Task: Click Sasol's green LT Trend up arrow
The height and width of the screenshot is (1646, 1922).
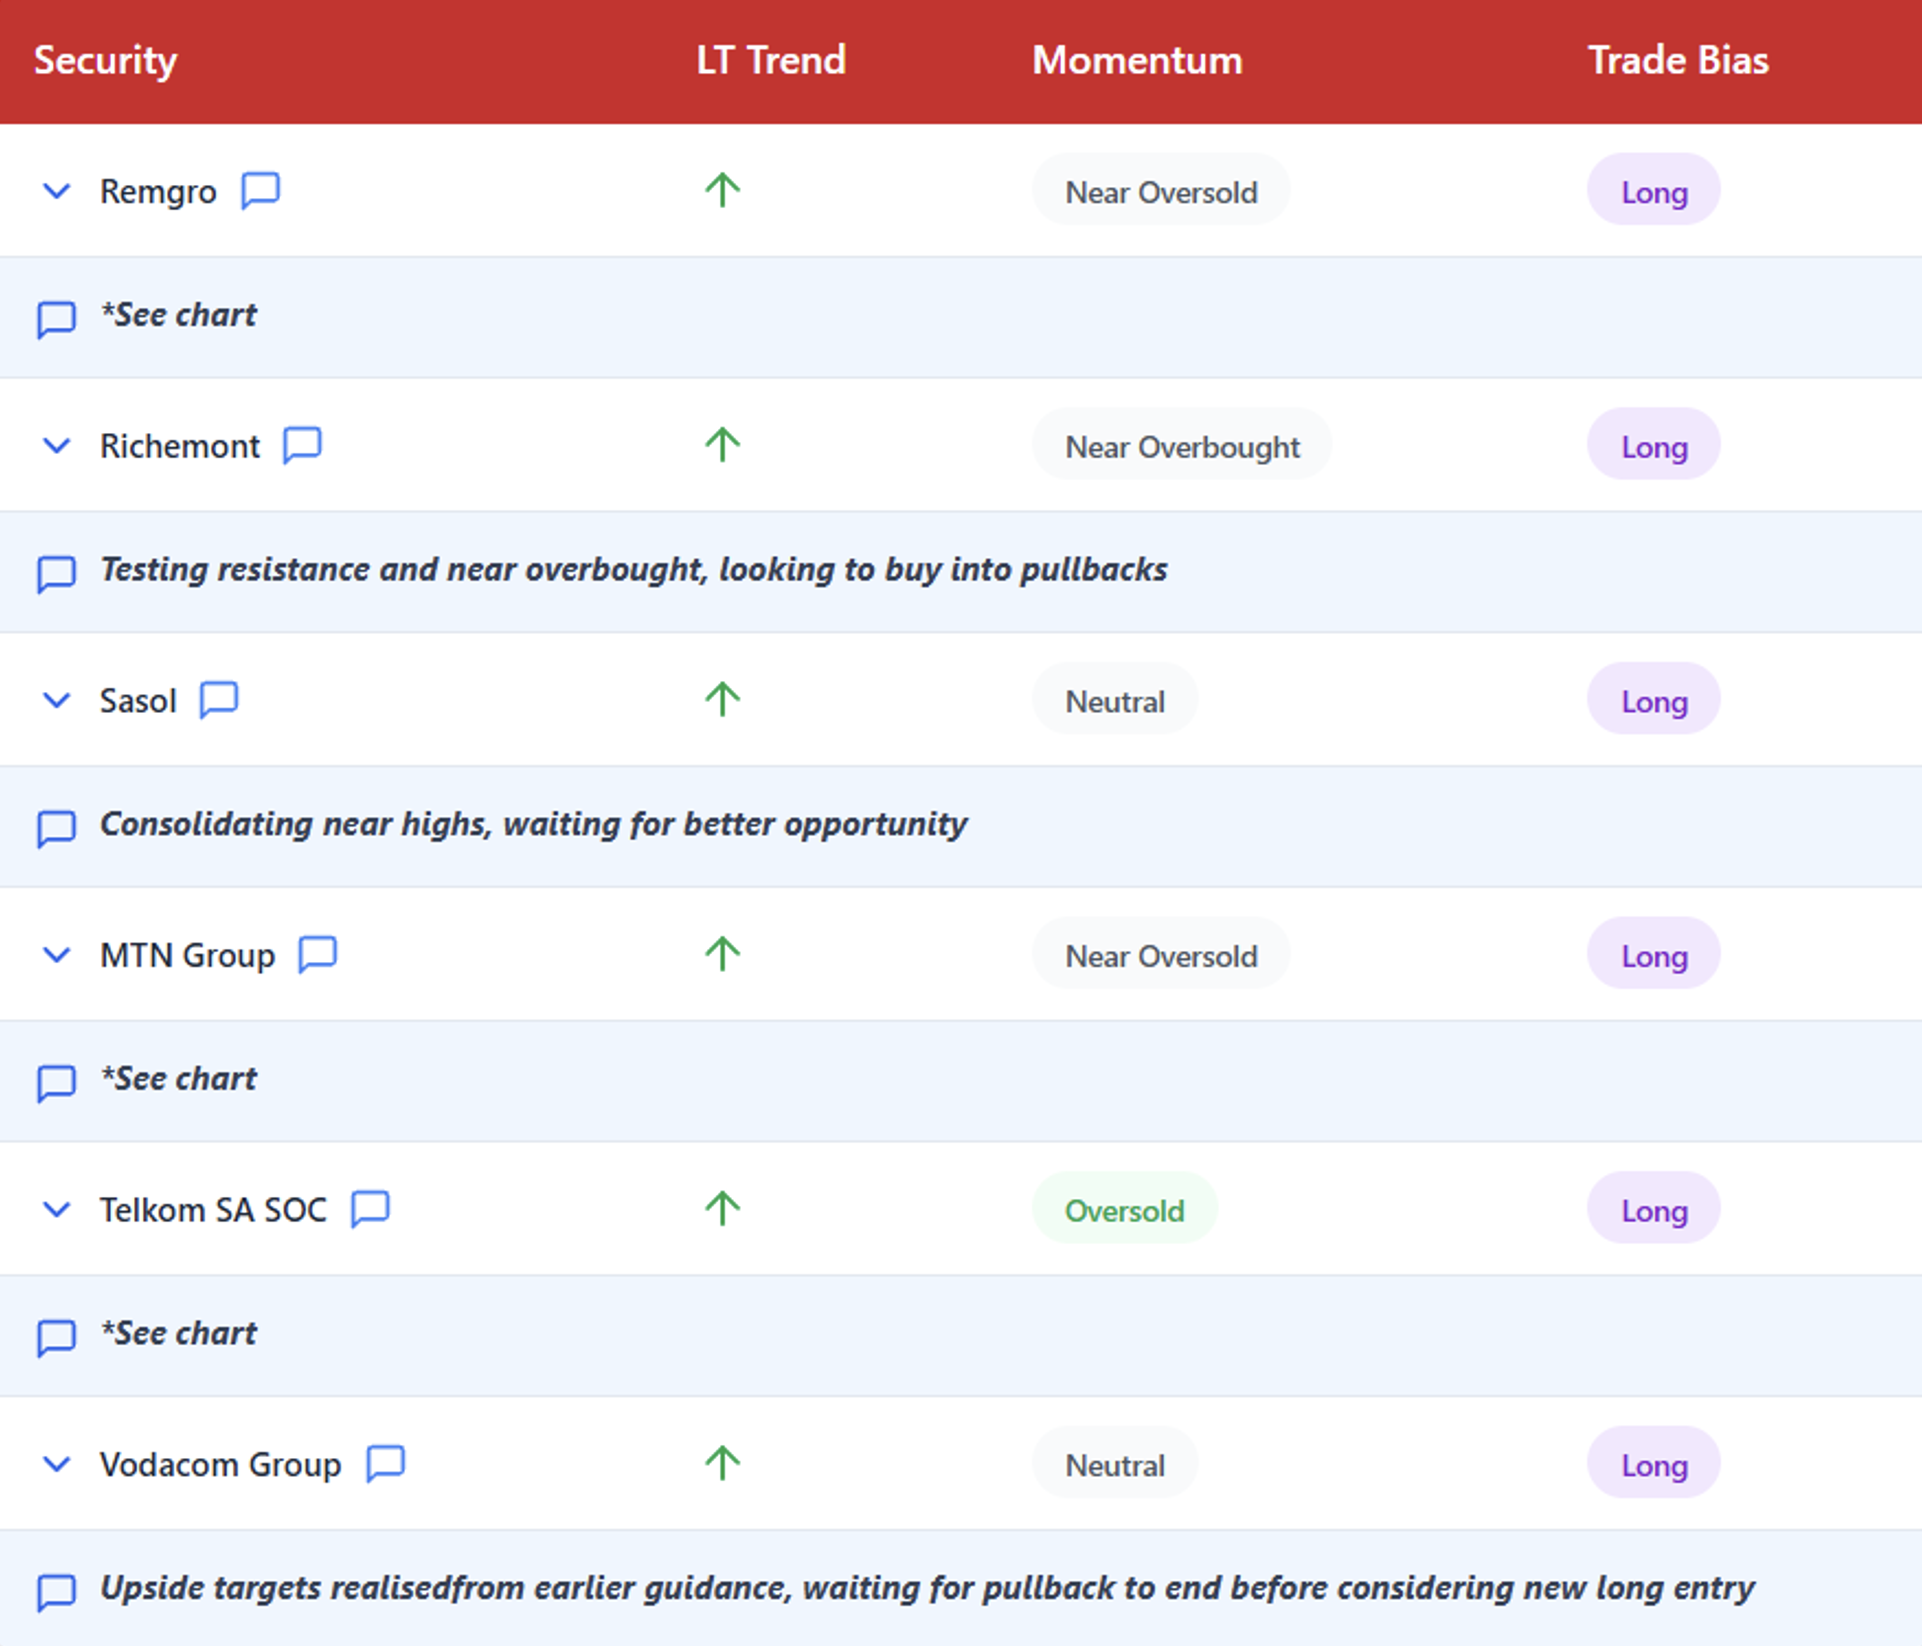Action: (x=722, y=699)
